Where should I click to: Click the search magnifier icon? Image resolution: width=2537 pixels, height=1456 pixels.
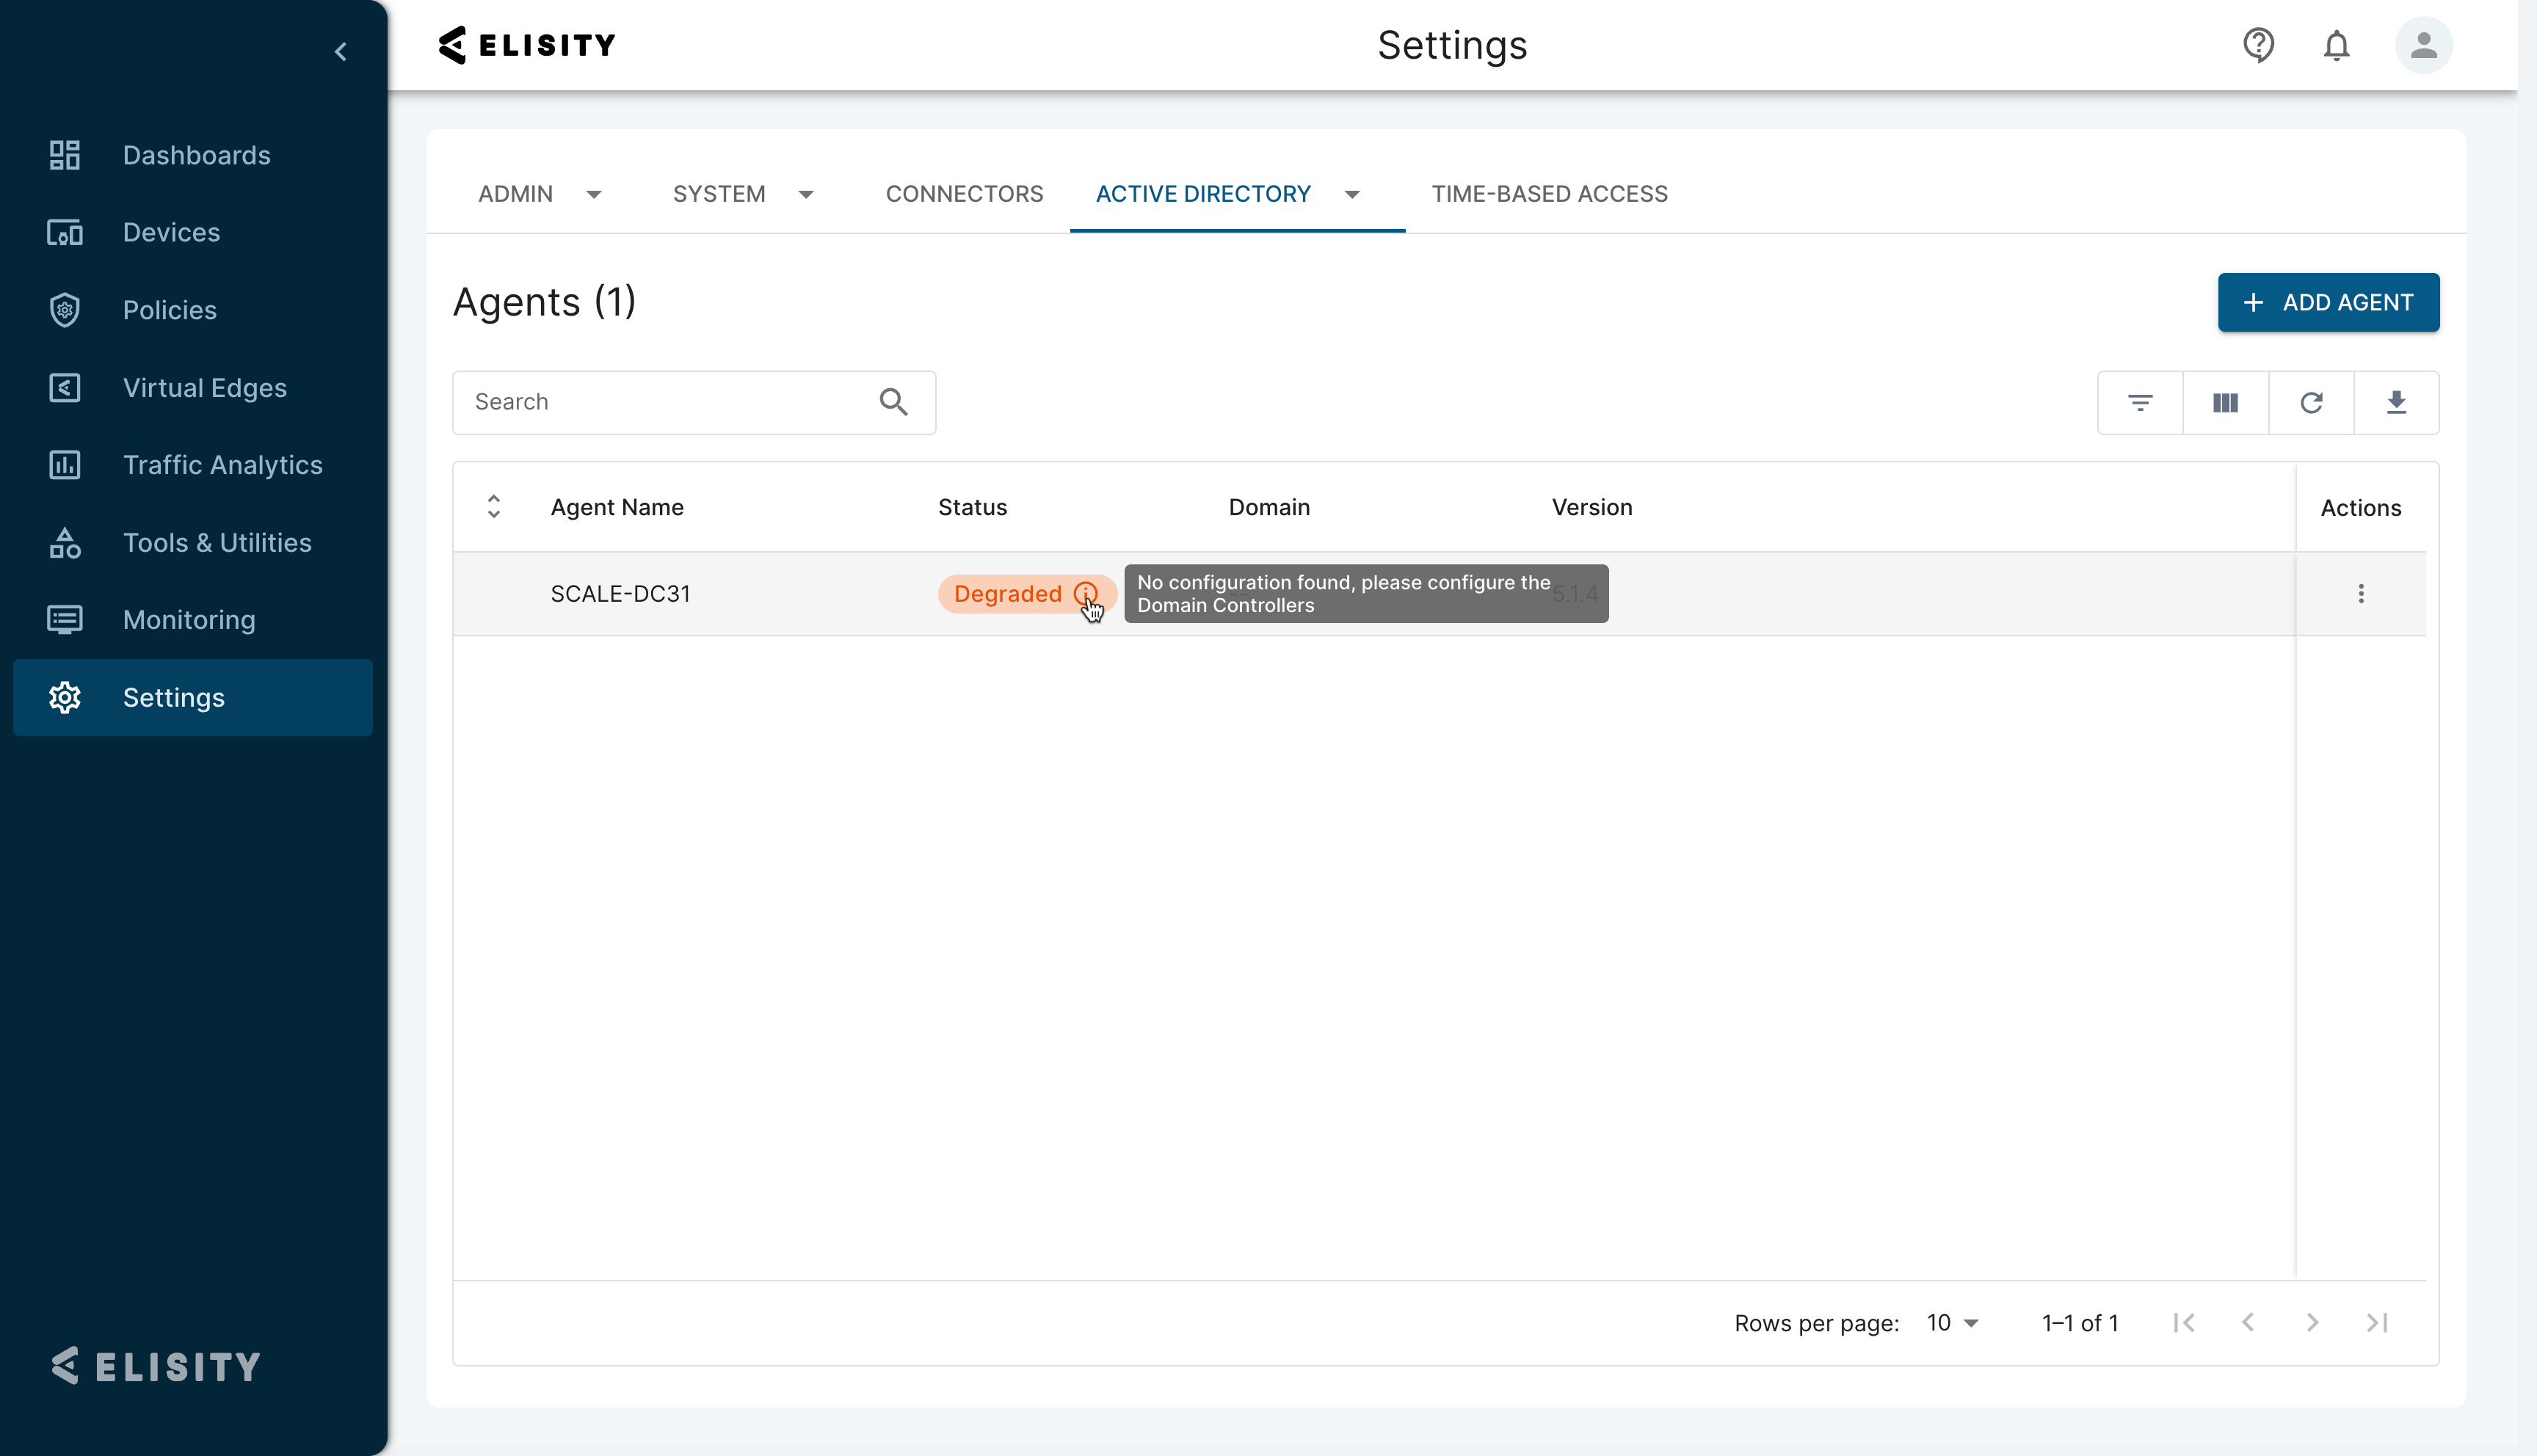tap(893, 402)
